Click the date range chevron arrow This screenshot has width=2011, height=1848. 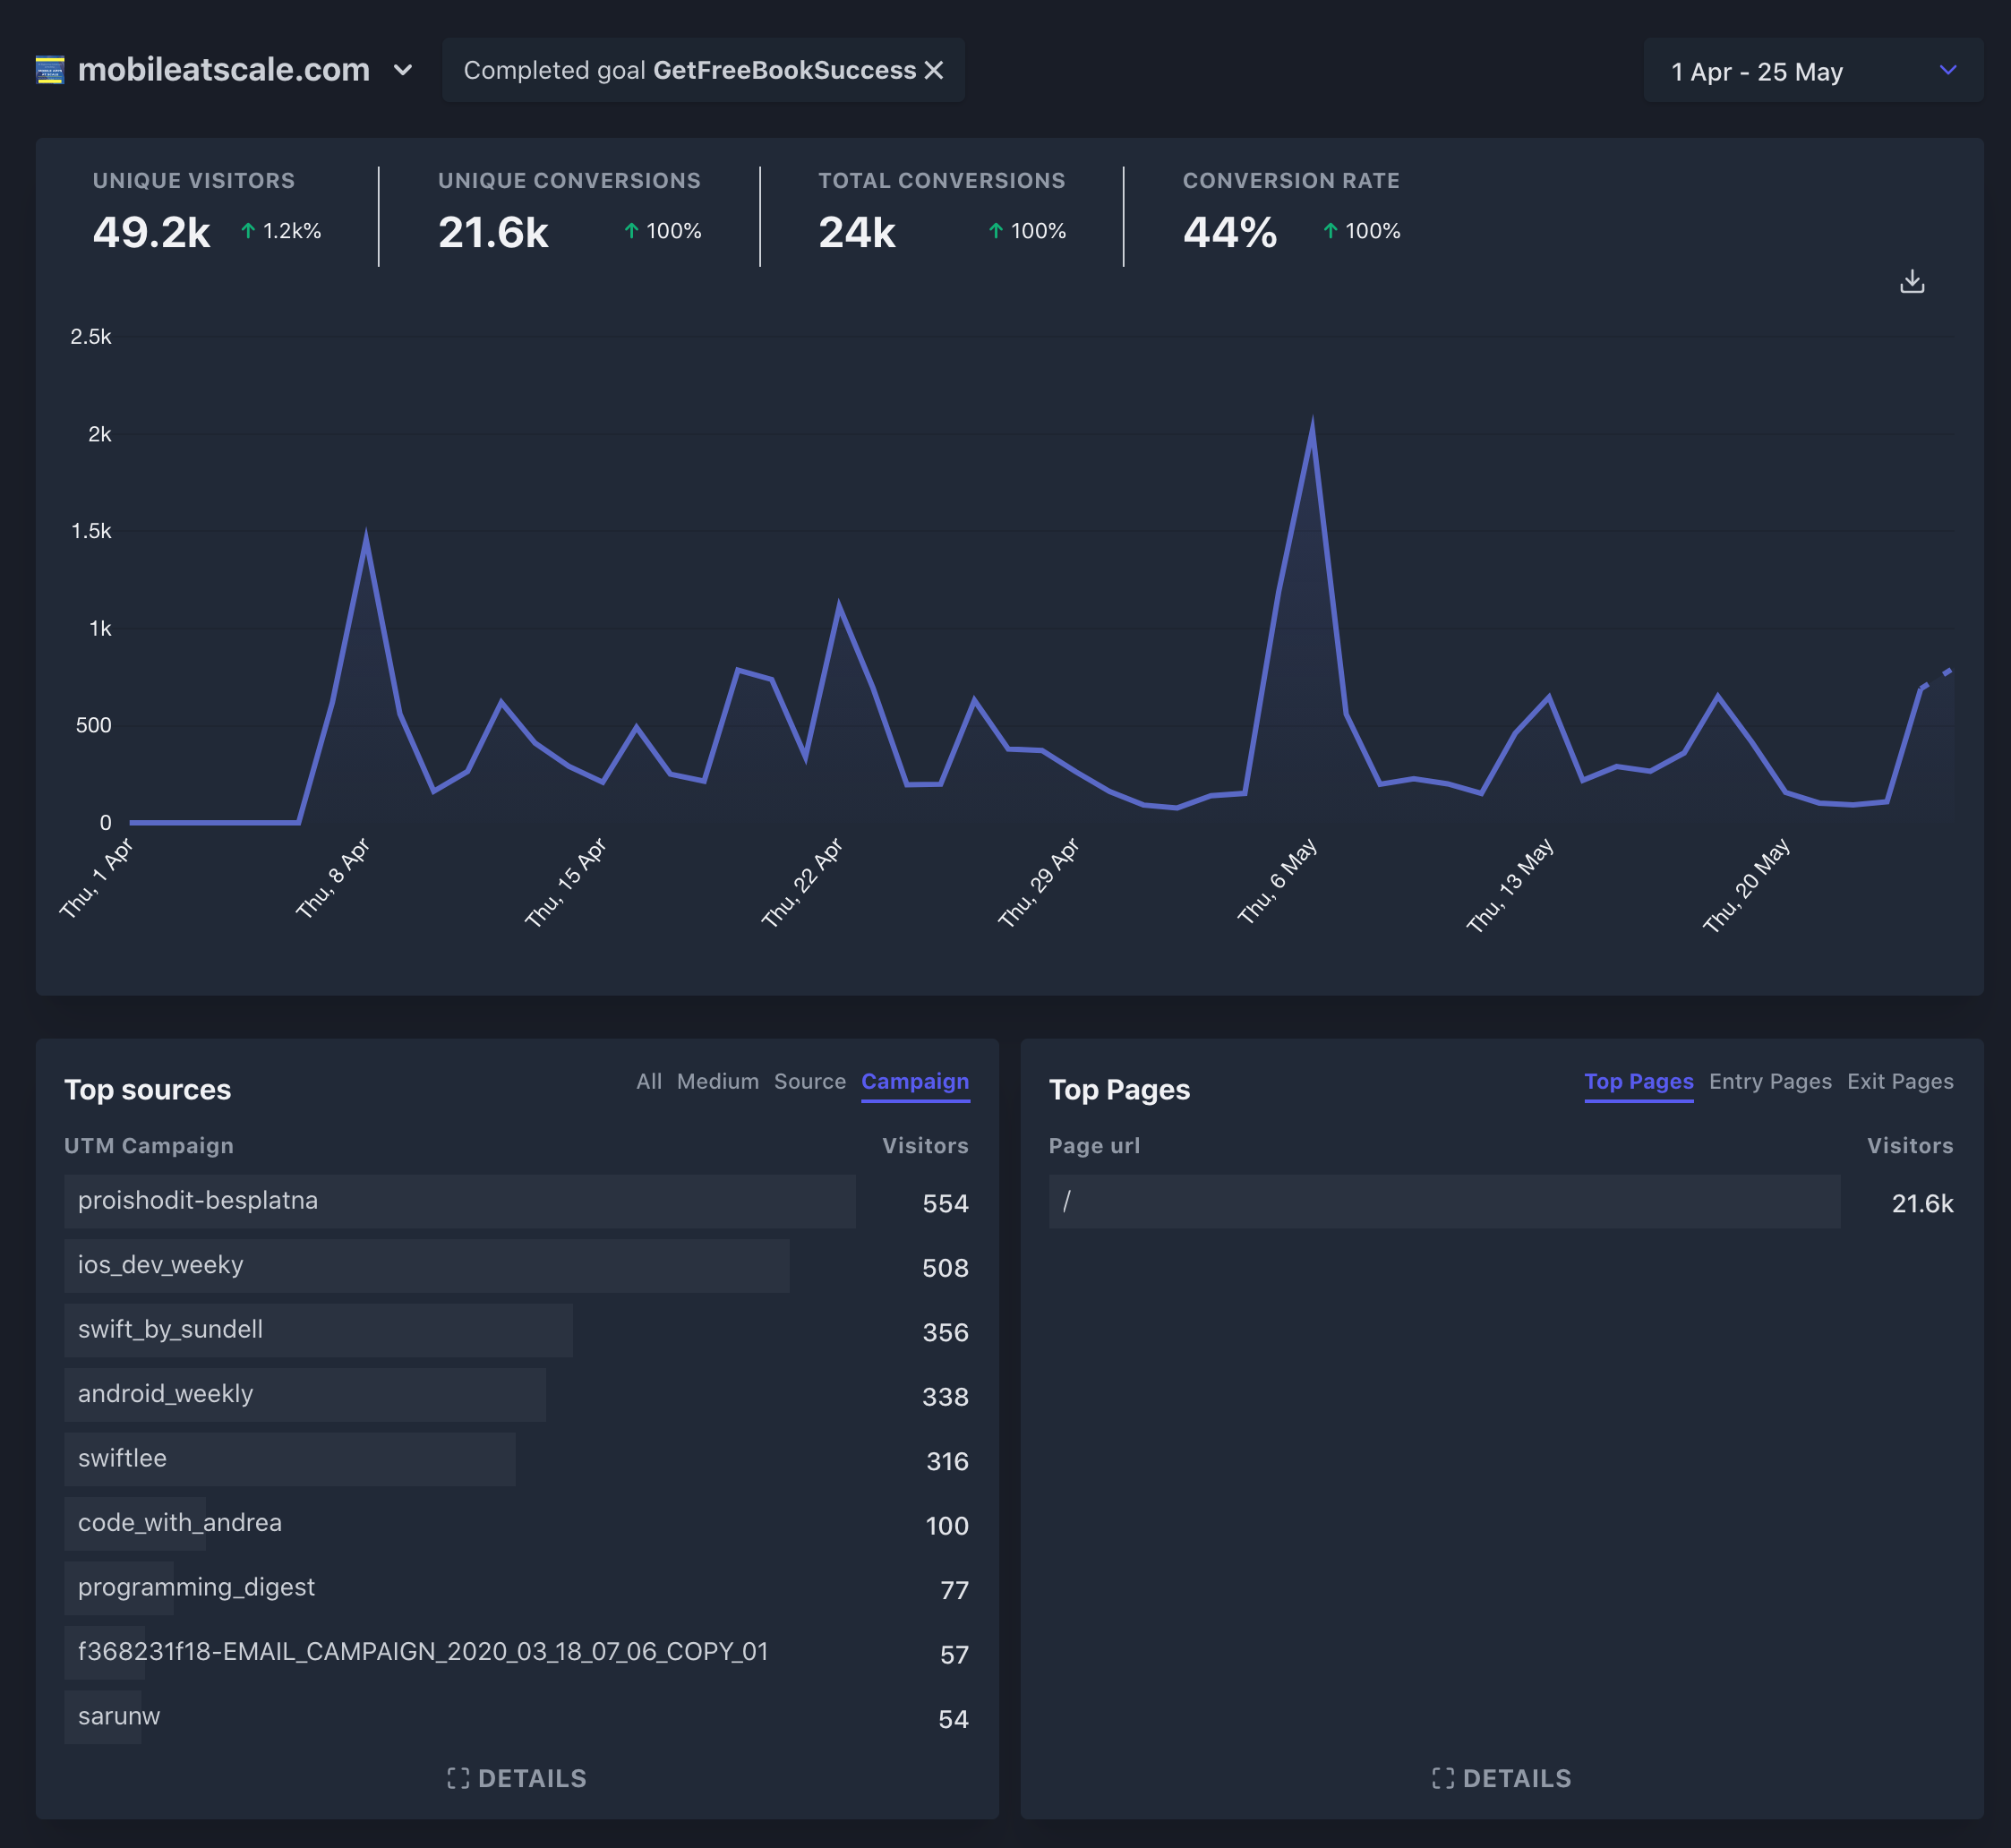pyautogui.click(x=1947, y=70)
